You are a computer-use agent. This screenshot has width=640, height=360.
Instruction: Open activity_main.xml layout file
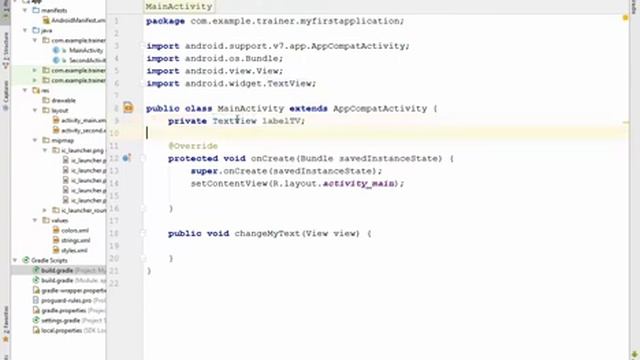(83, 120)
